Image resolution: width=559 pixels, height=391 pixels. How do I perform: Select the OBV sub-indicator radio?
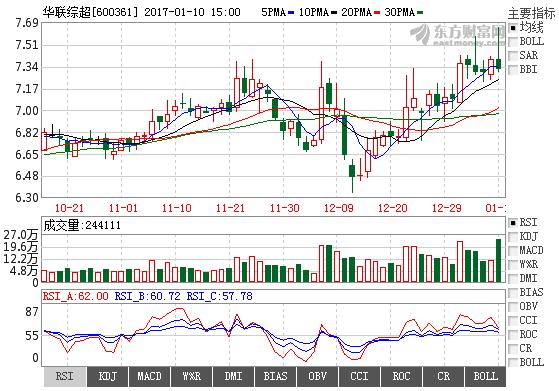coord(513,307)
